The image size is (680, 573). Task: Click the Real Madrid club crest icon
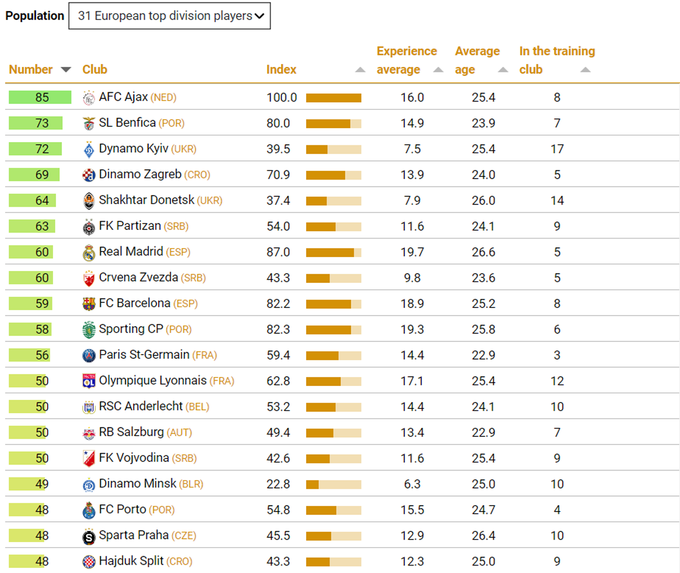point(89,252)
